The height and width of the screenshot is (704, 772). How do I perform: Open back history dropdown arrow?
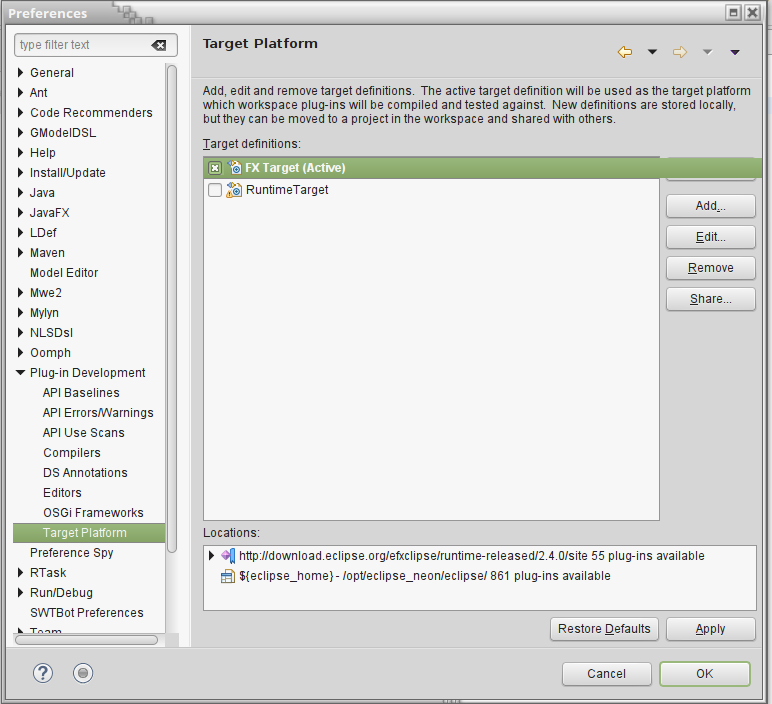[x=652, y=52]
